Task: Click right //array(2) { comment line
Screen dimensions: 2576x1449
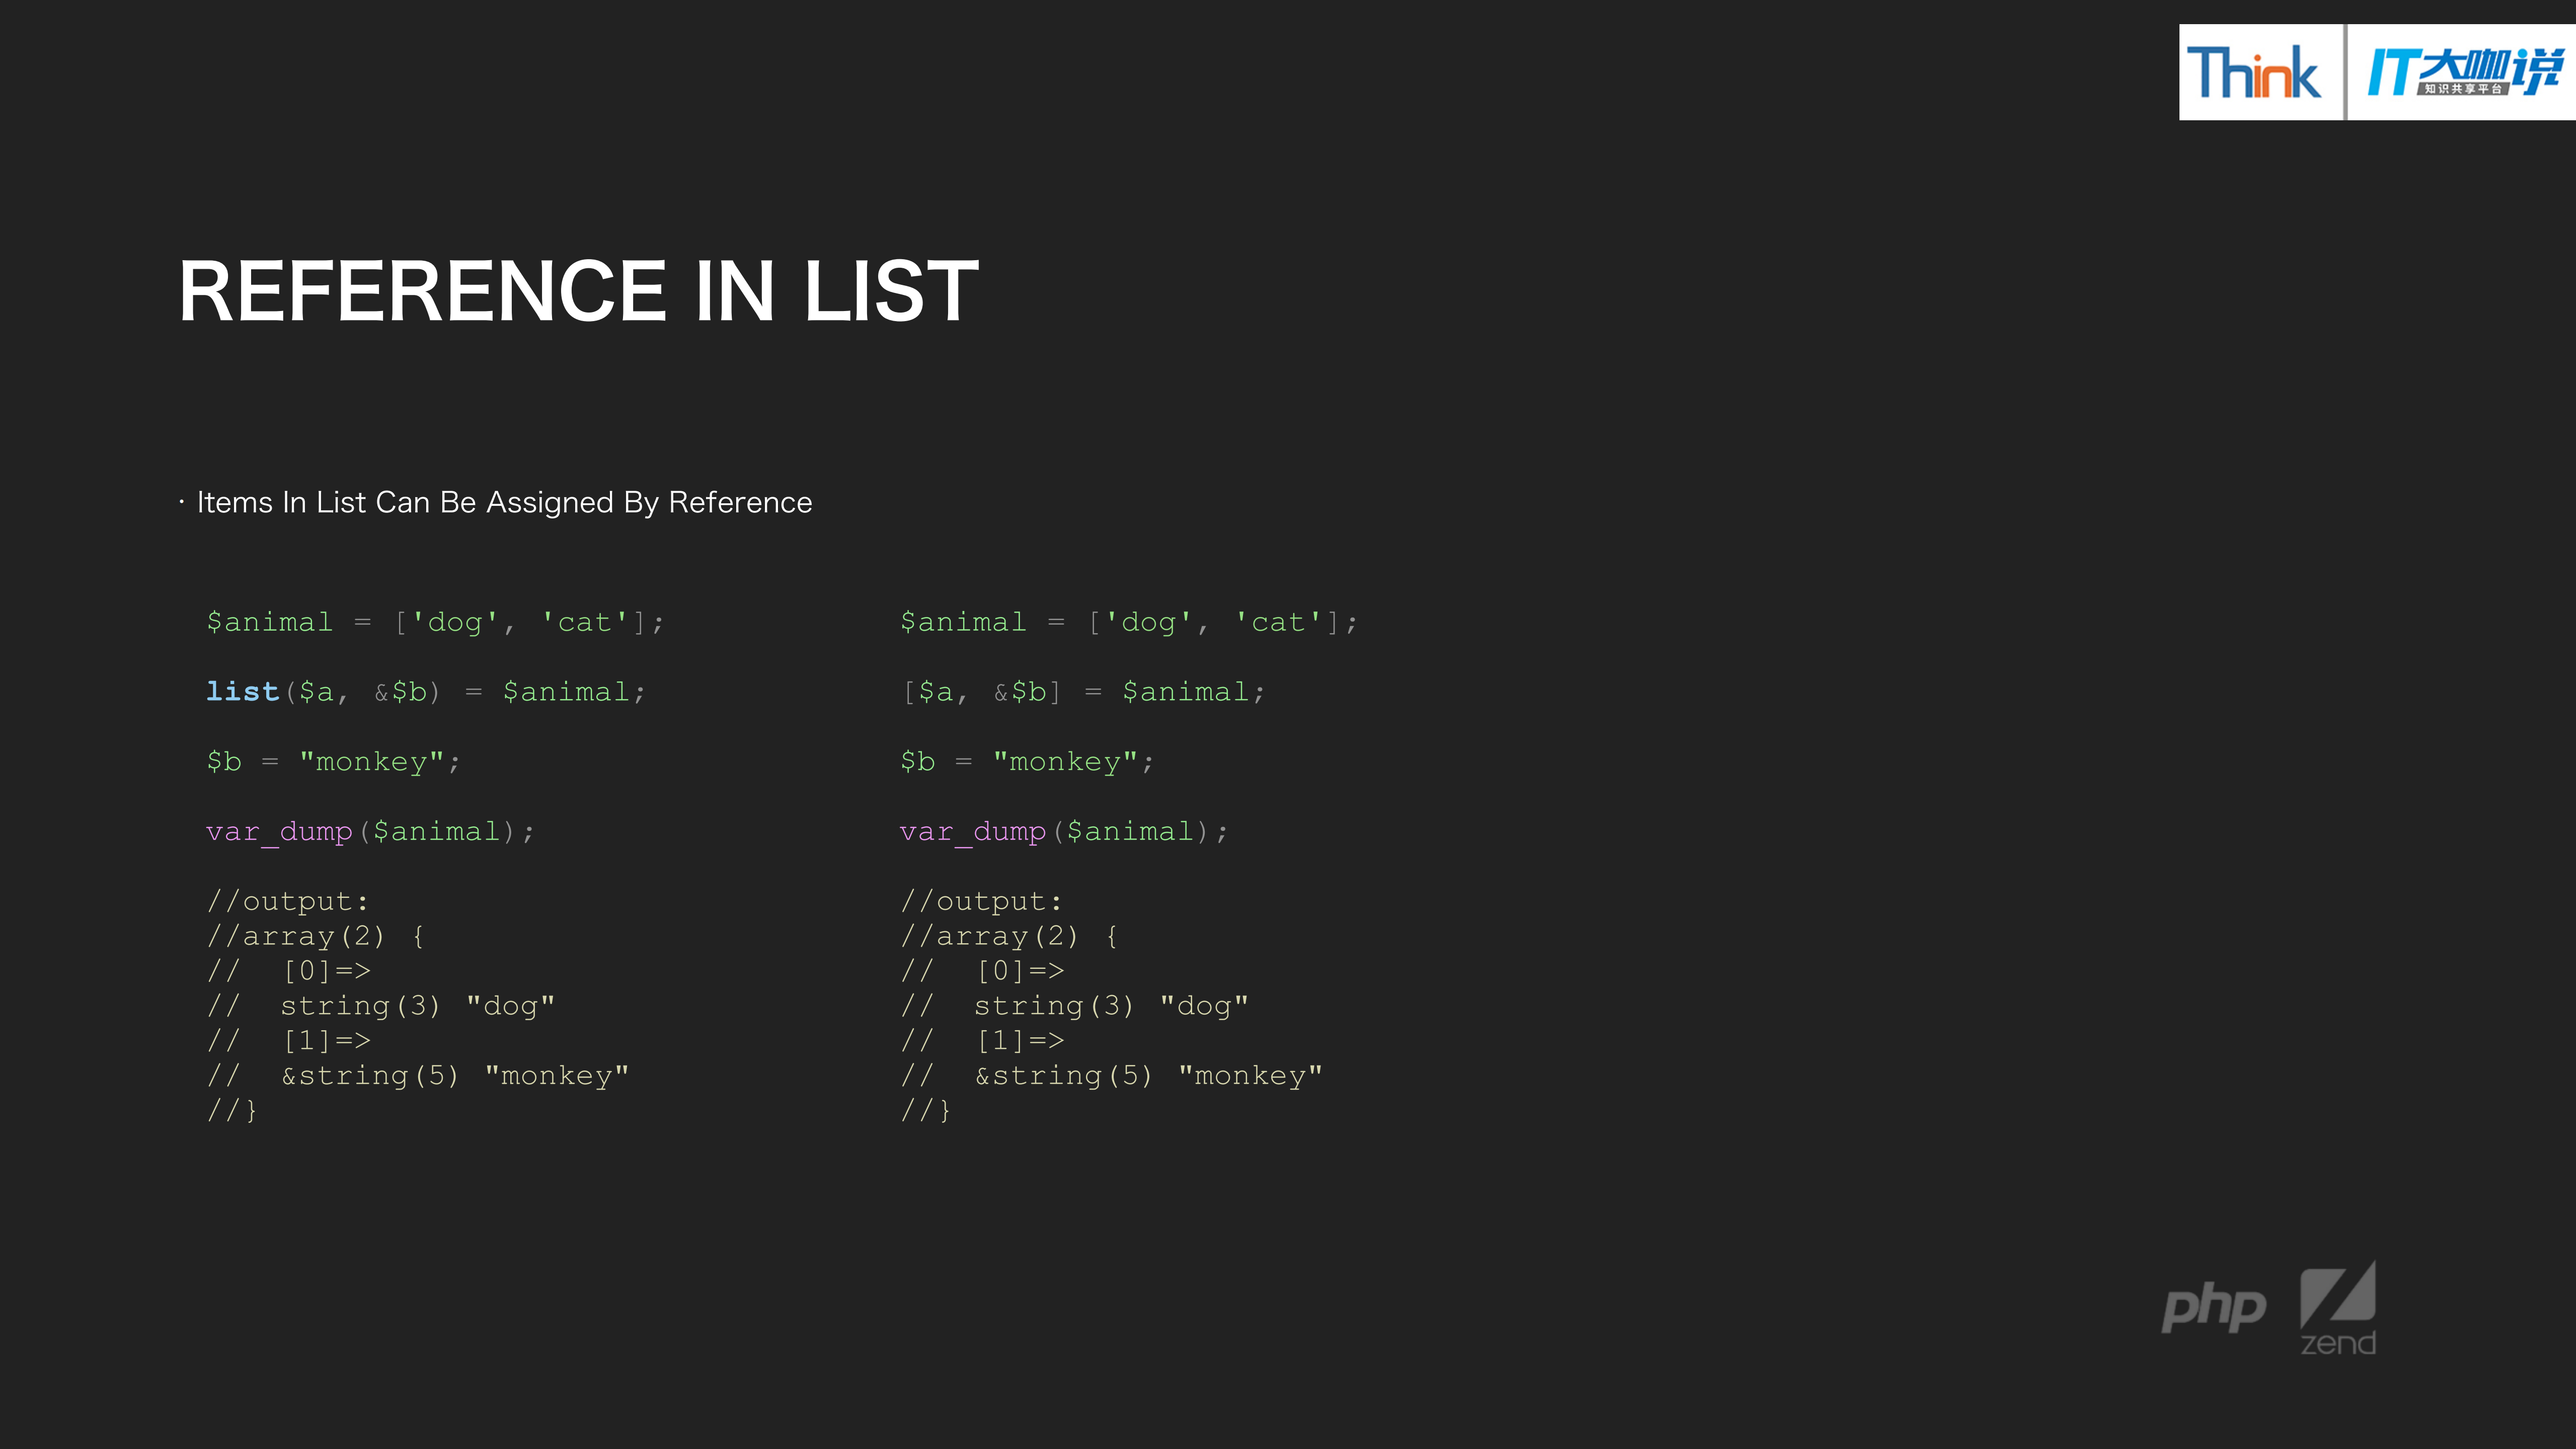Action: (1008, 936)
